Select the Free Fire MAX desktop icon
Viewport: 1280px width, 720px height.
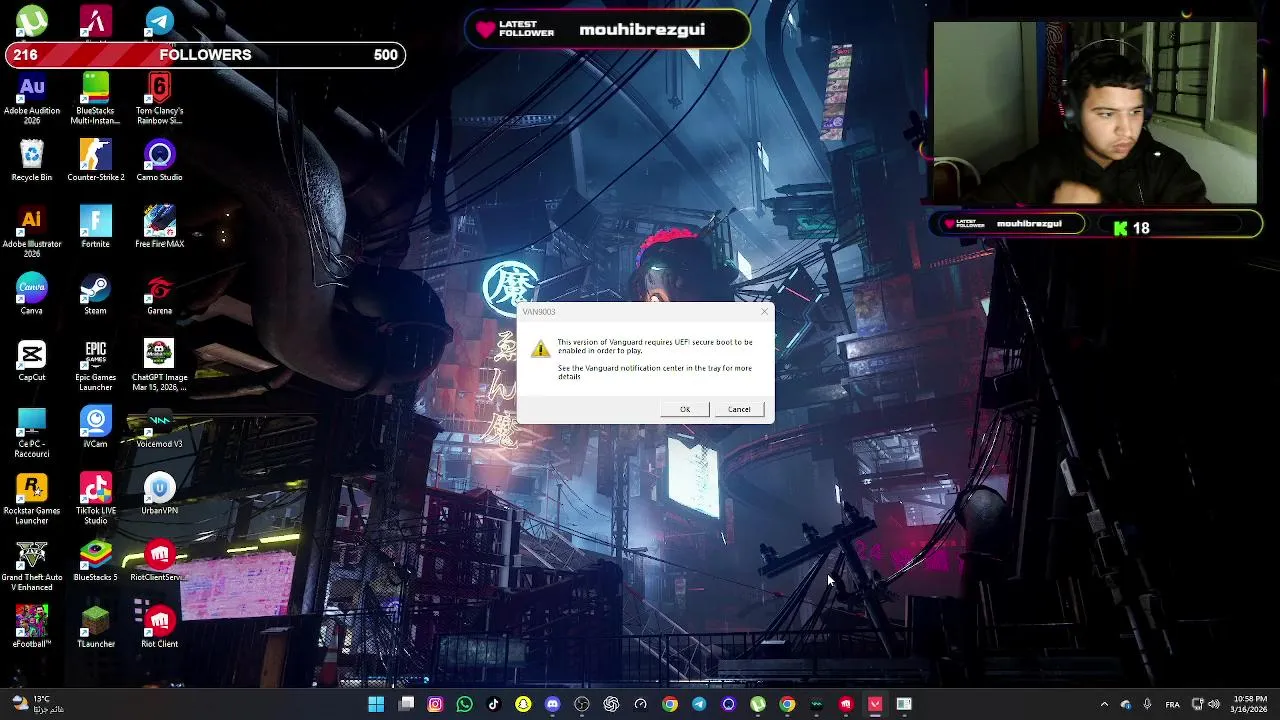coord(159,228)
